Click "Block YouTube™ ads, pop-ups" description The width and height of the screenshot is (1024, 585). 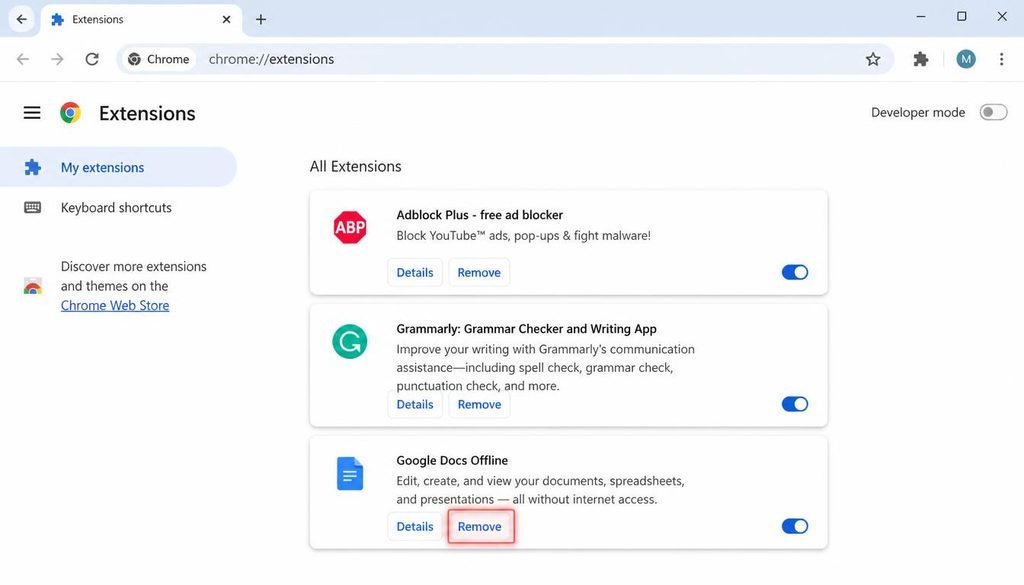523,236
